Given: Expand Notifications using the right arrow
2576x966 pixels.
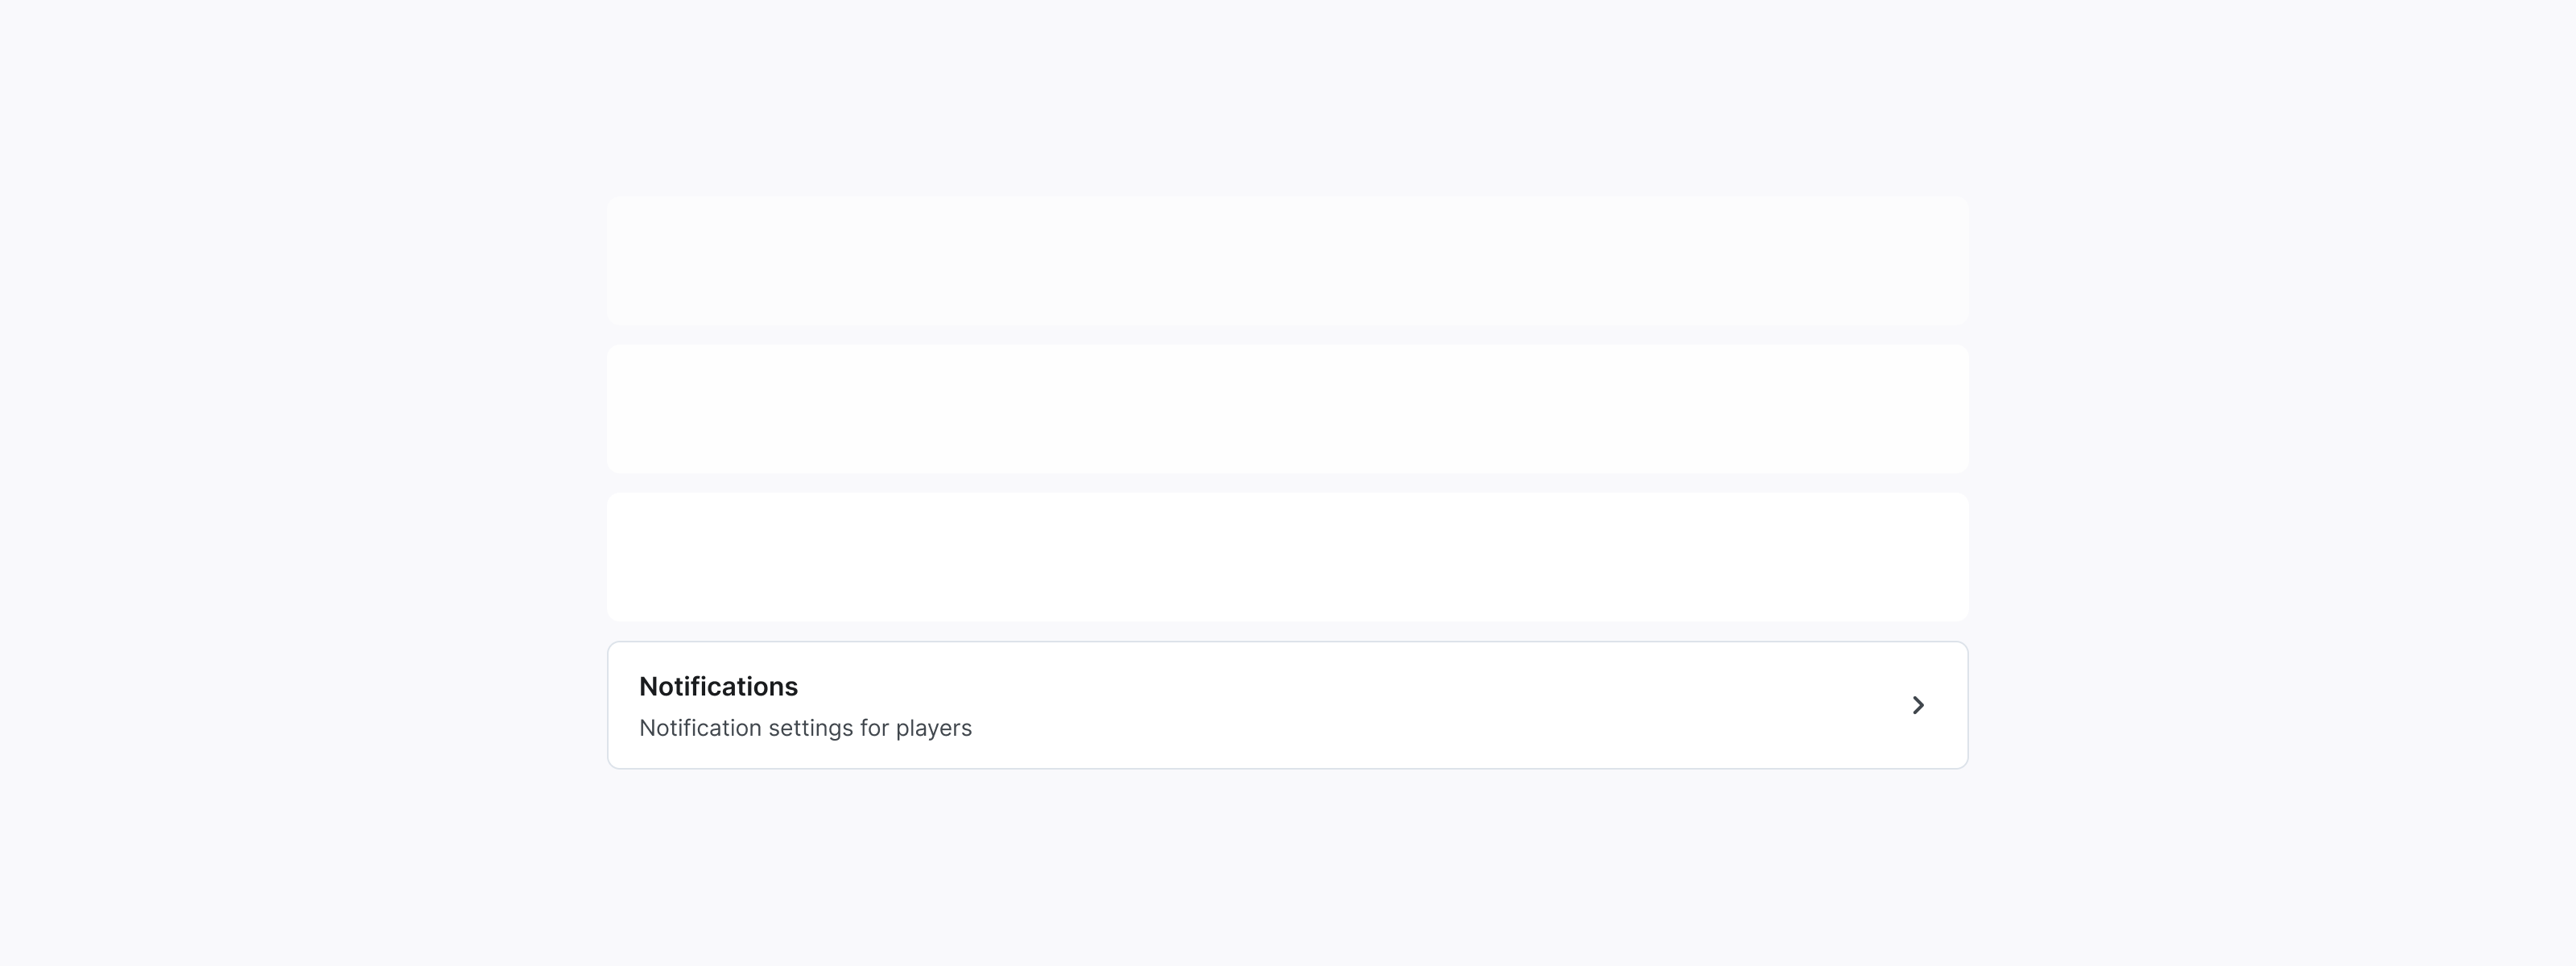Looking at the screenshot, I should (x=1917, y=705).
